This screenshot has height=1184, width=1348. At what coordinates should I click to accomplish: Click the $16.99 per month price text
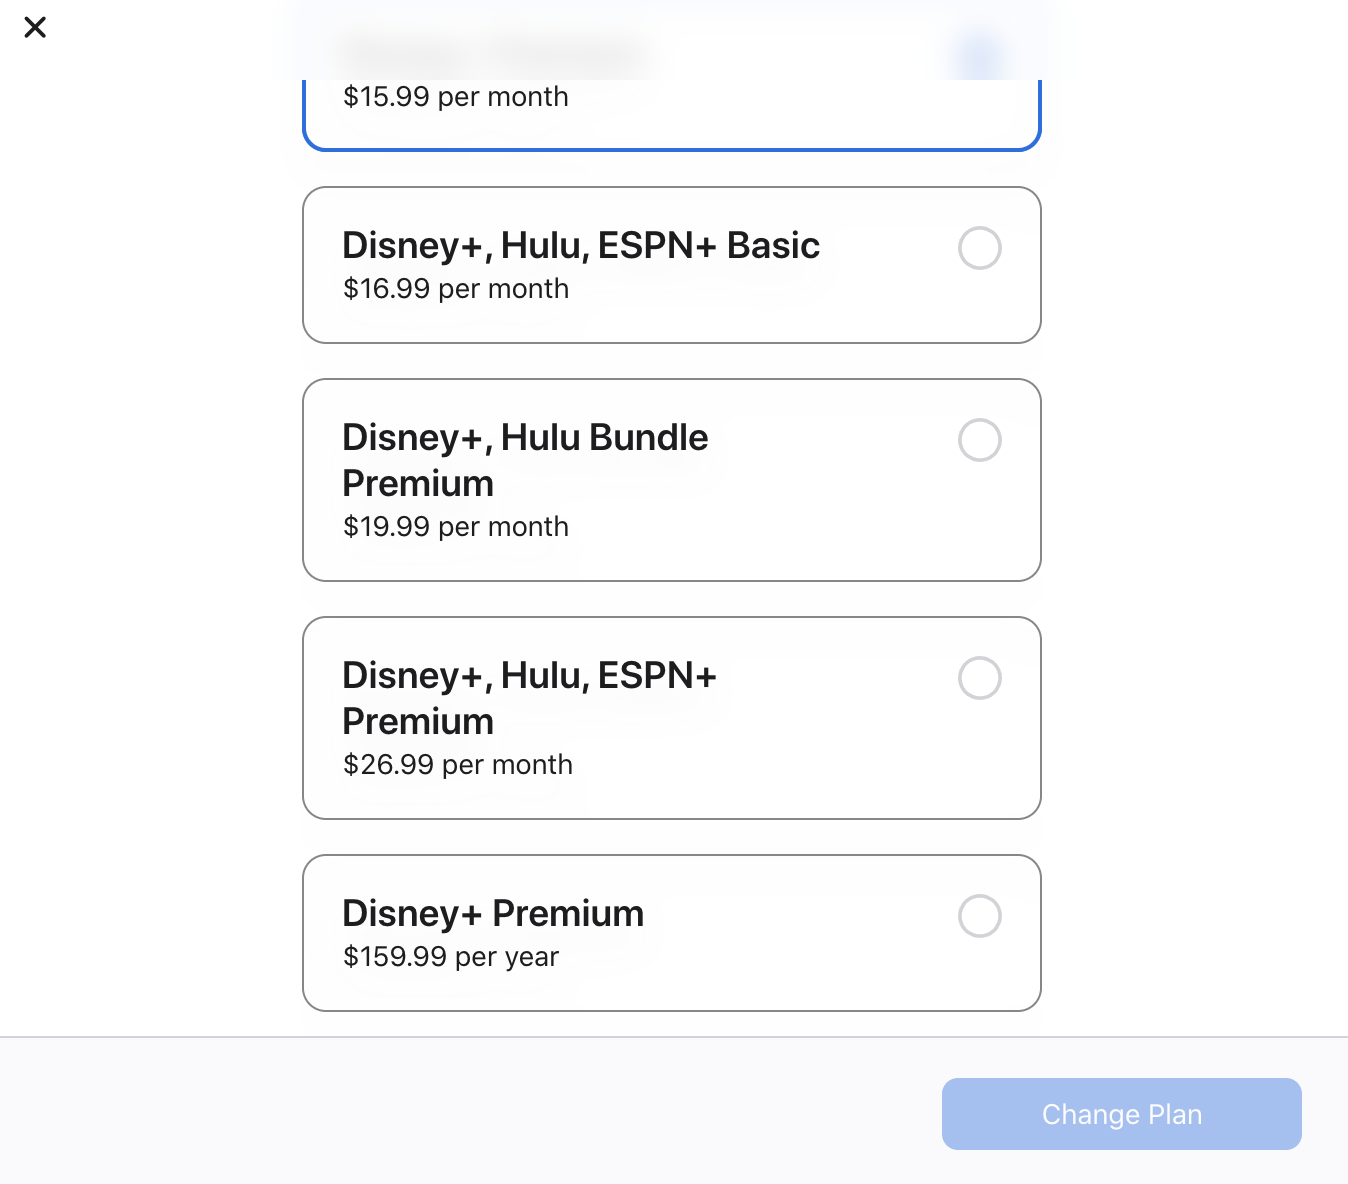(x=455, y=289)
